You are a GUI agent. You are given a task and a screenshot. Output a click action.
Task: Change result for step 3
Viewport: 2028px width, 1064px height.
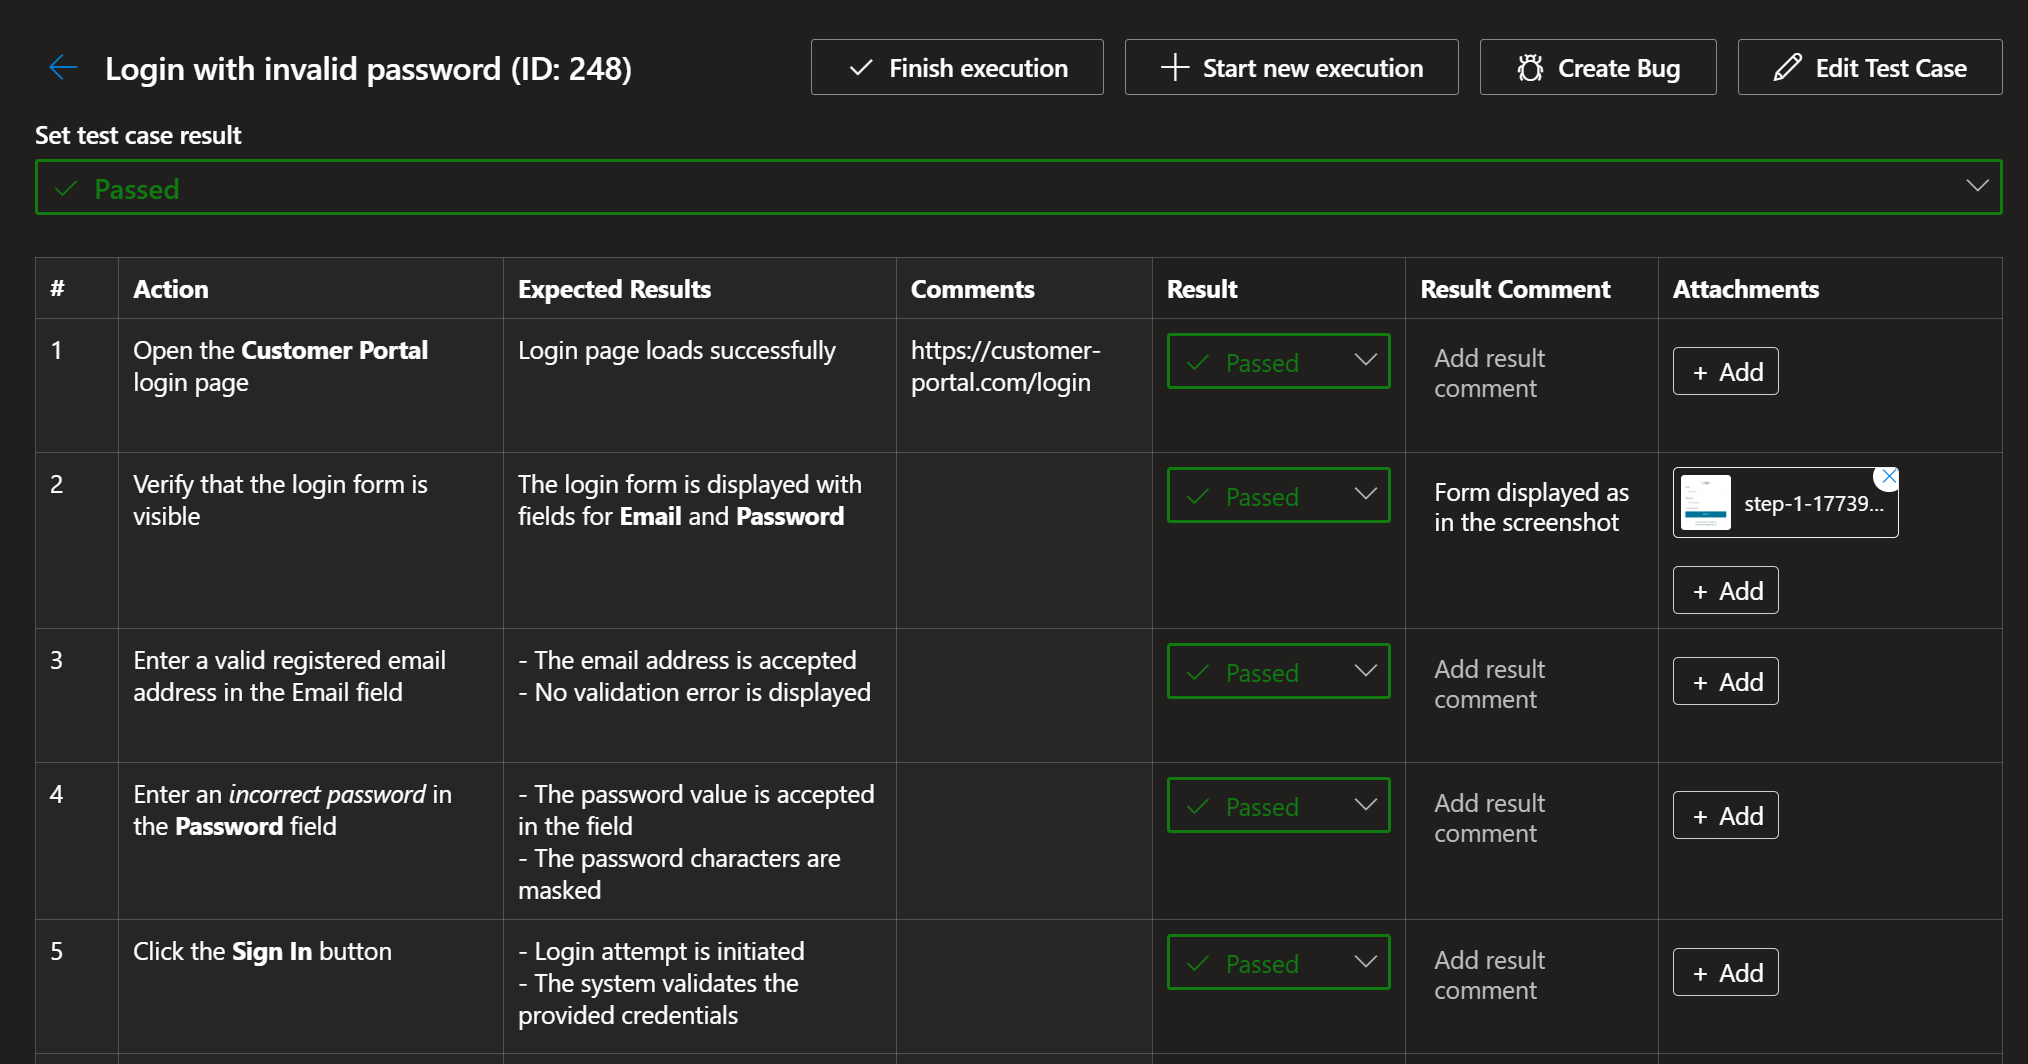[x=1278, y=672]
